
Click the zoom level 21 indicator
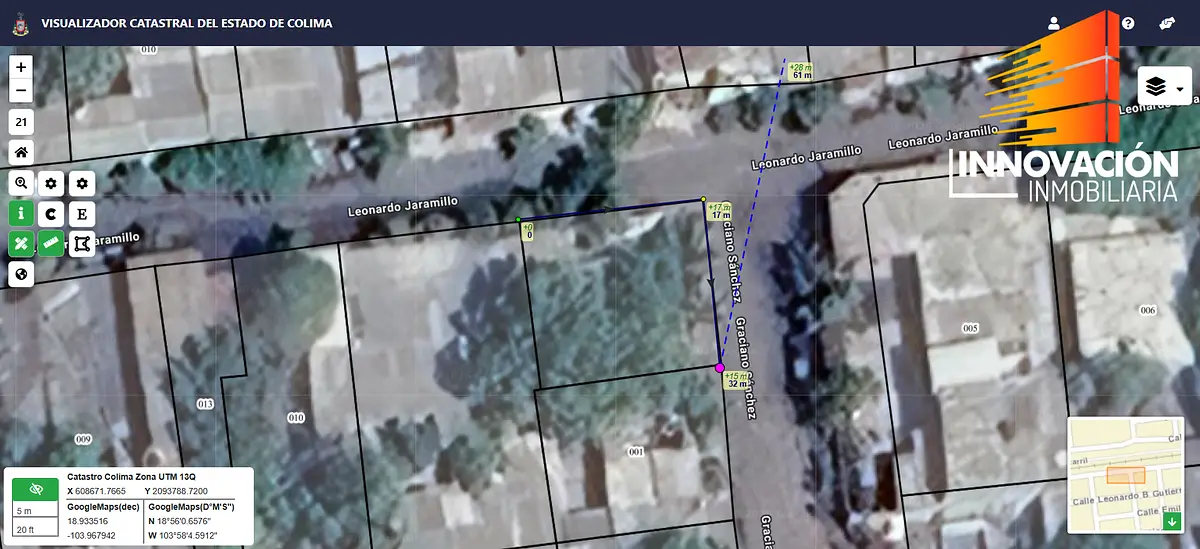pyautogui.click(x=22, y=122)
